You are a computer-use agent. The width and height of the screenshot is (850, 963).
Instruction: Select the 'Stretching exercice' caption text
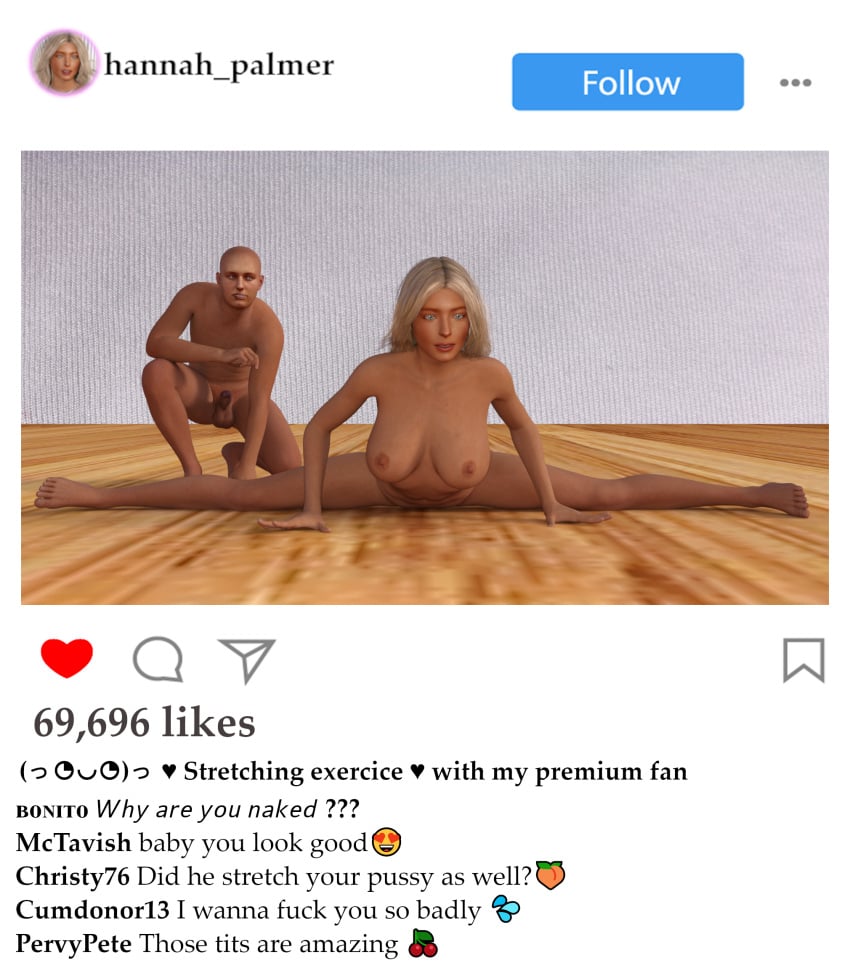(x=293, y=772)
